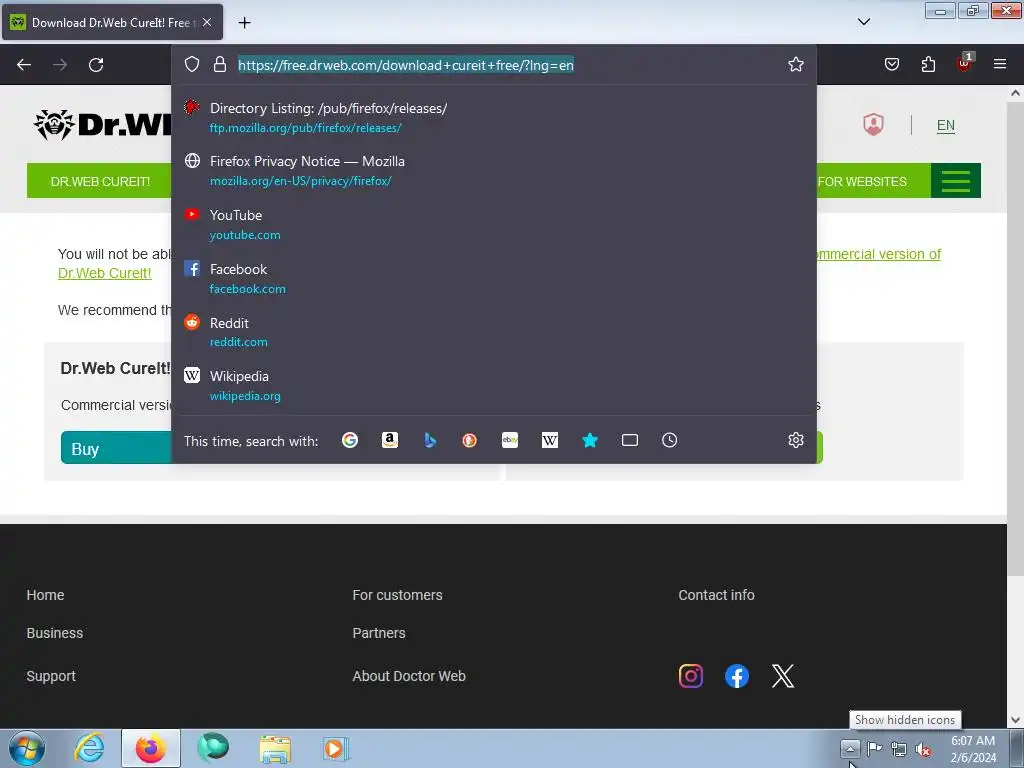
Task: Open the Save to Pocket button
Action: 891,64
